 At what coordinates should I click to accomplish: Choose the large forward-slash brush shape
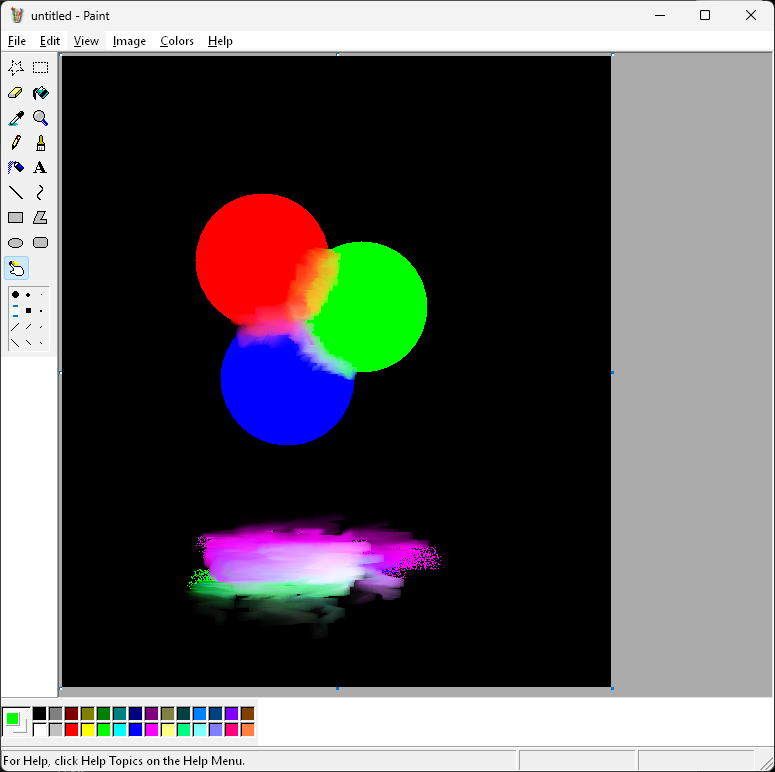15,327
